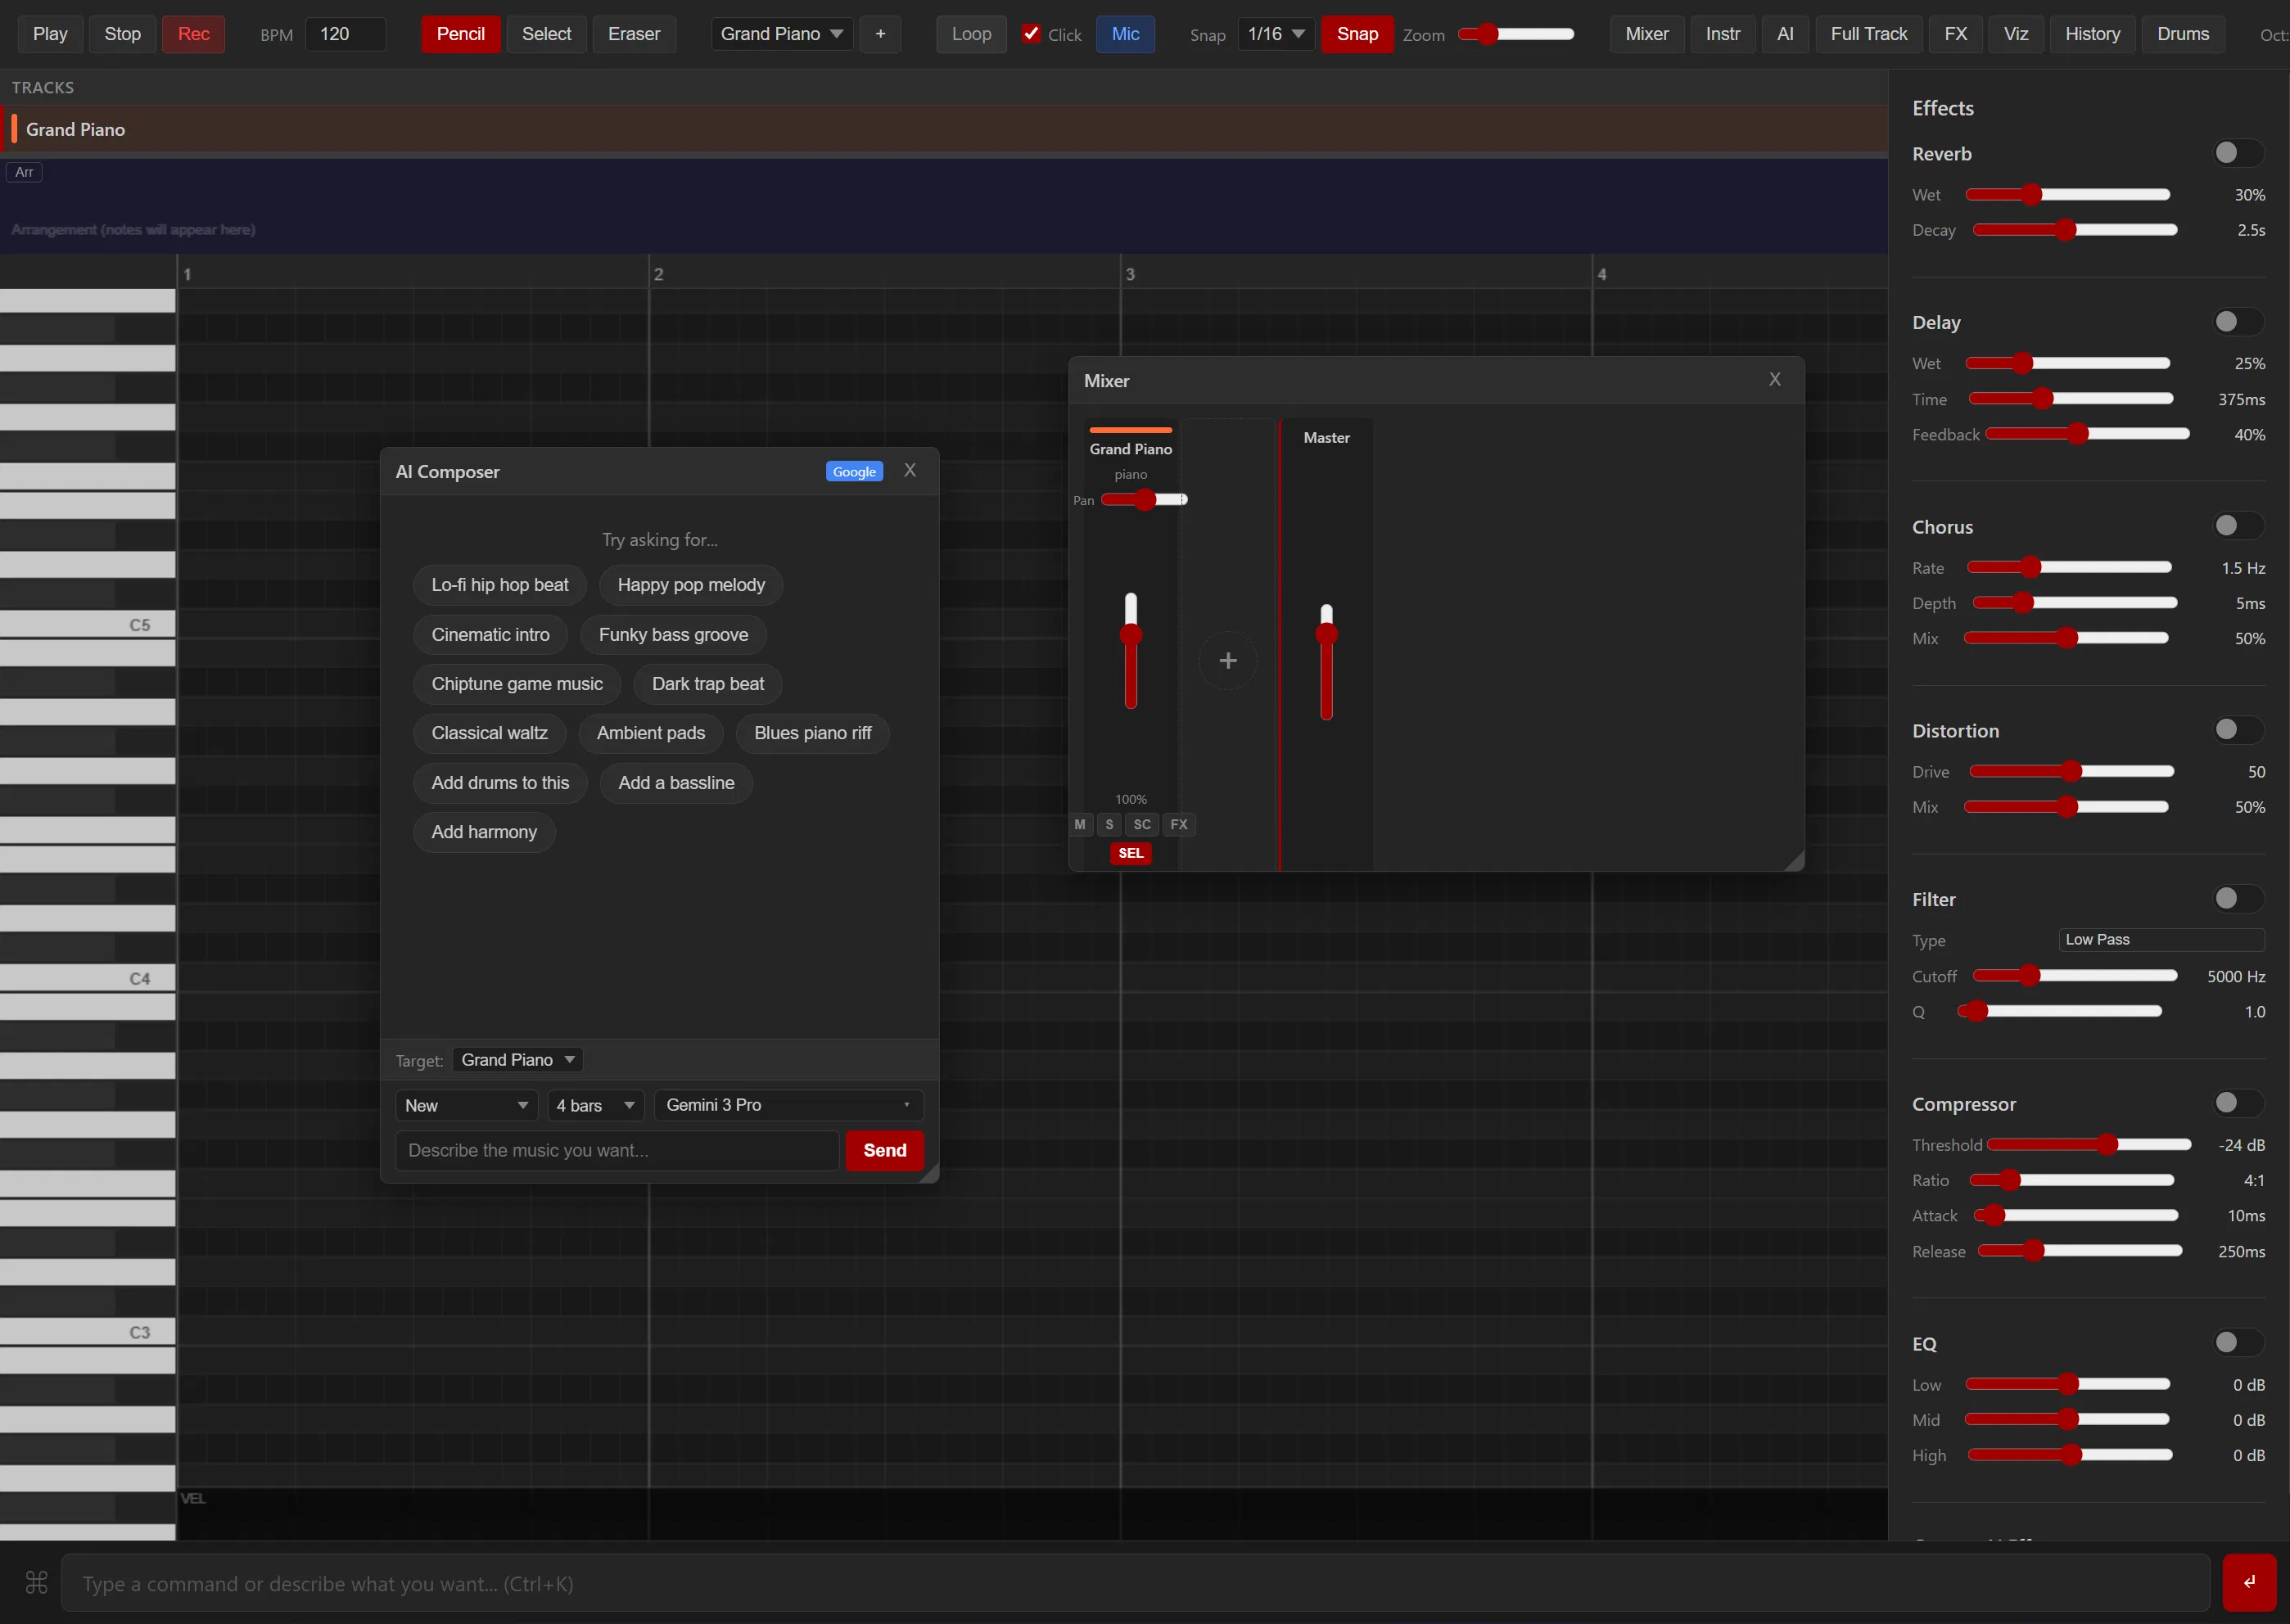Switch to the Arr tab

coord(24,171)
